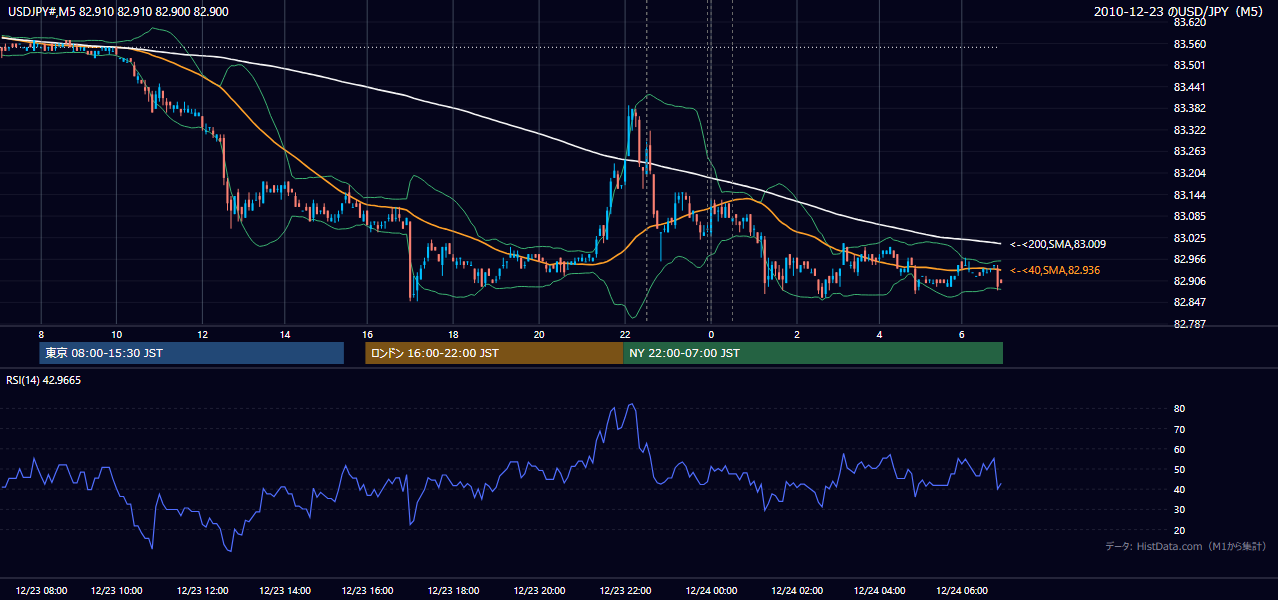Click price axis value 83.025
This screenshot has height=600, width=1278.
[x=1188, y=237]
